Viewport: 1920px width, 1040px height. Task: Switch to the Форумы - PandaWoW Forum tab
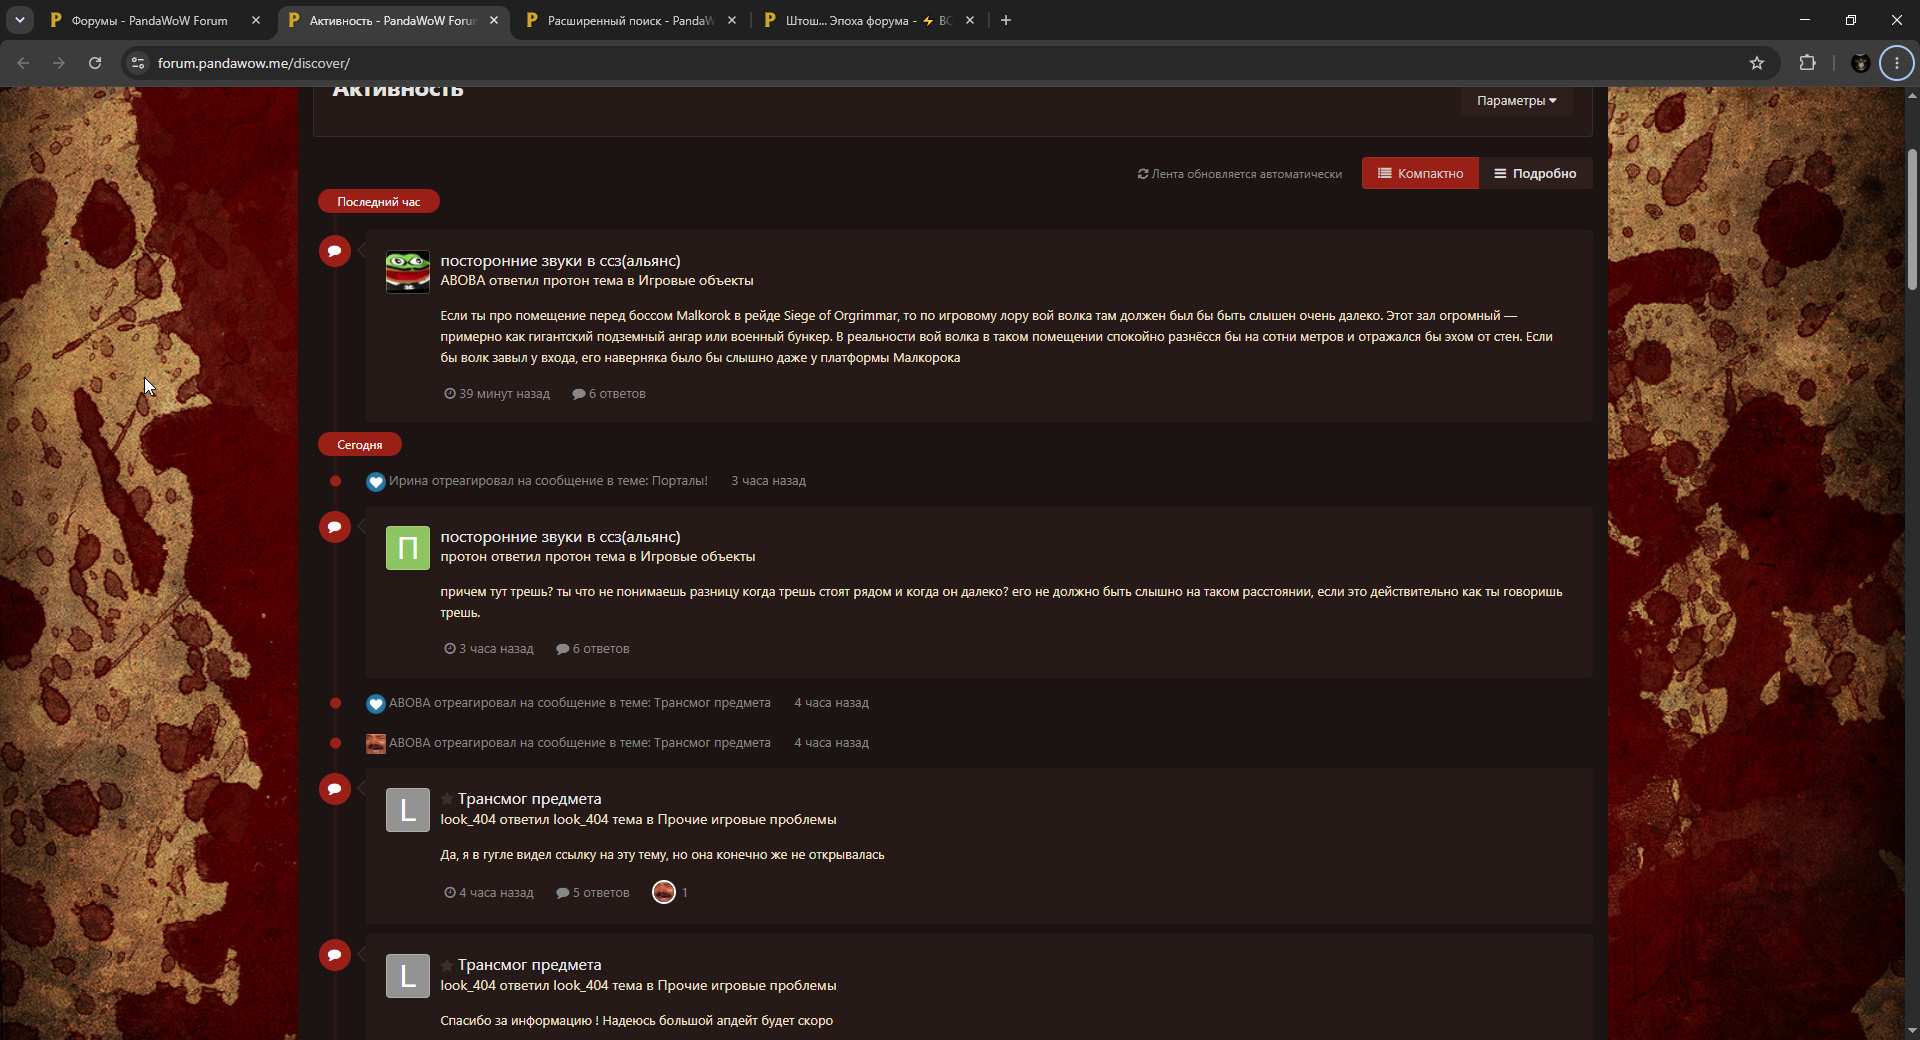point(149,20)
